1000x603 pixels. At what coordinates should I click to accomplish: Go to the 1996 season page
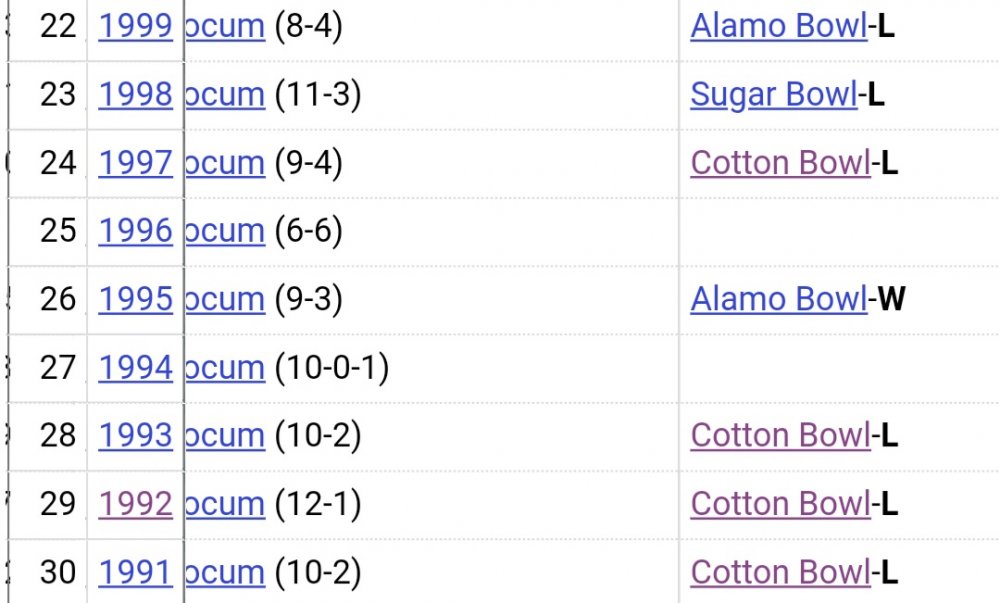[135, 231]
